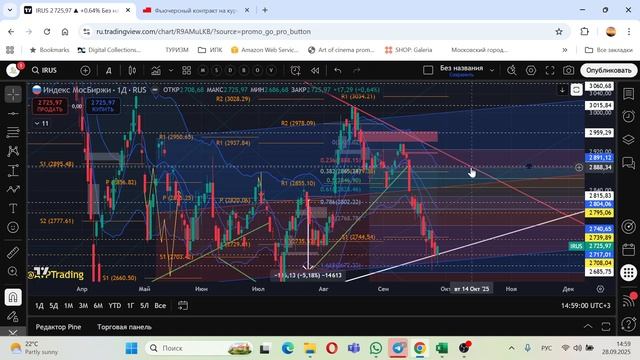
Task: Open the emoji and stickers tool
Action: [13, 227]
